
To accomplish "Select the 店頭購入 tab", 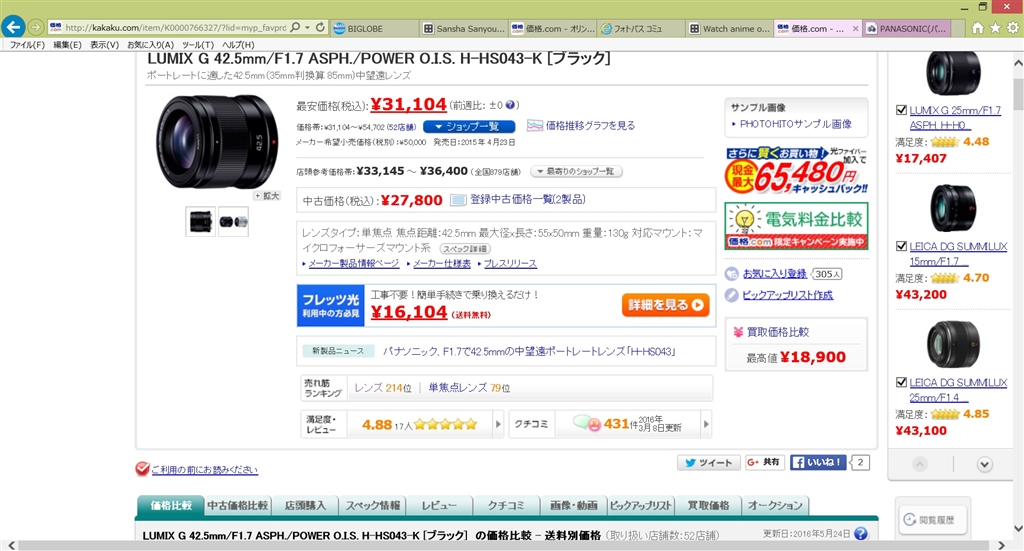I will 305,505.
